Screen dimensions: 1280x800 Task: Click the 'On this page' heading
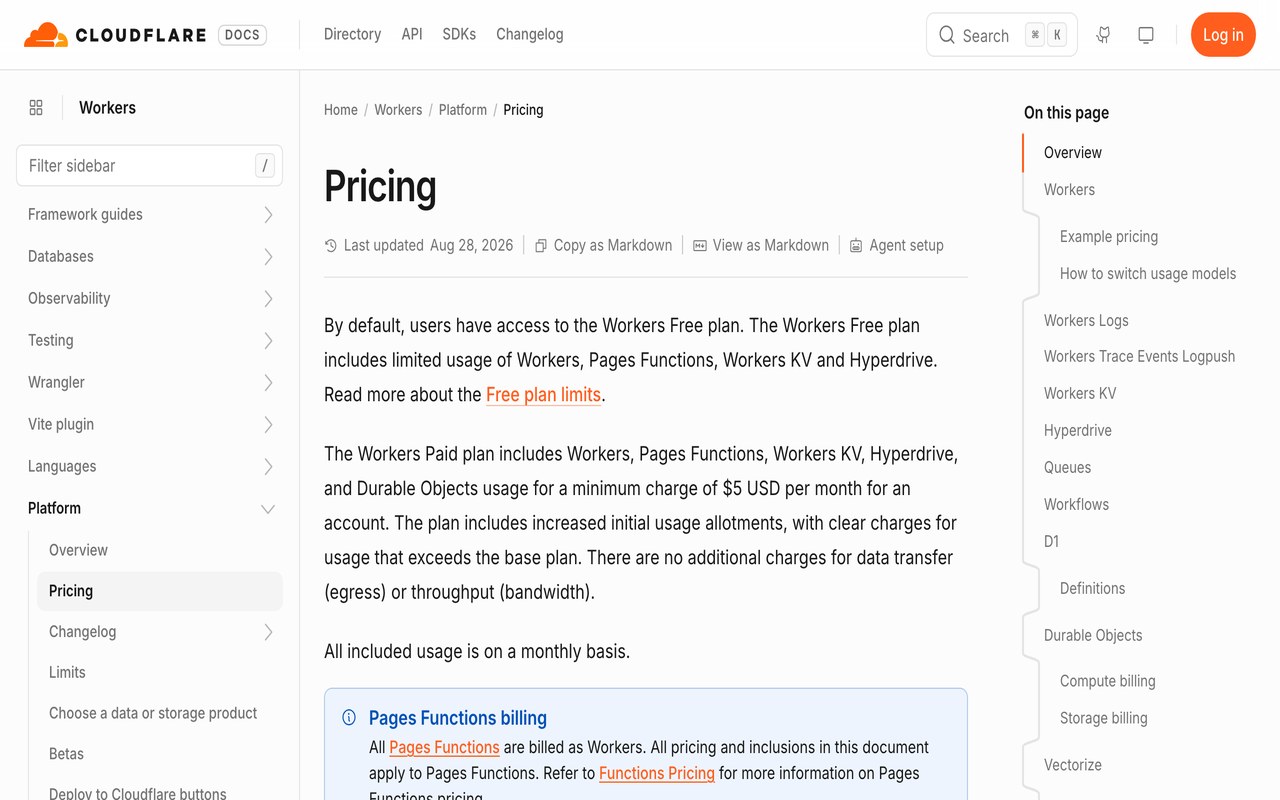click(x=1066, y=113)
